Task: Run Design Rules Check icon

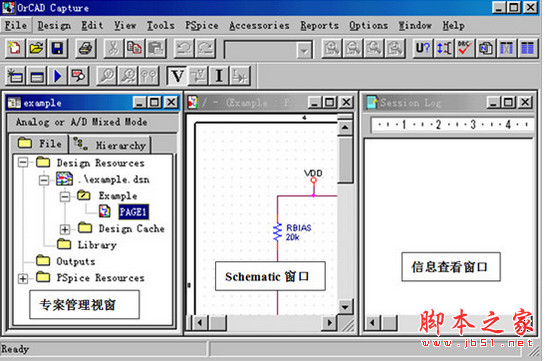Action: tap(465, 48)
